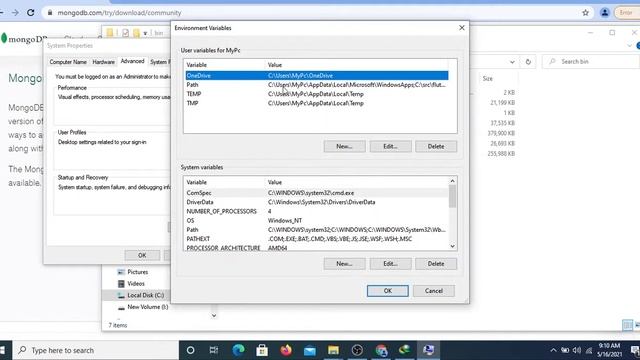Click Edit under System variables
This screenshot has height=360, width=640.
click(390, 264)
